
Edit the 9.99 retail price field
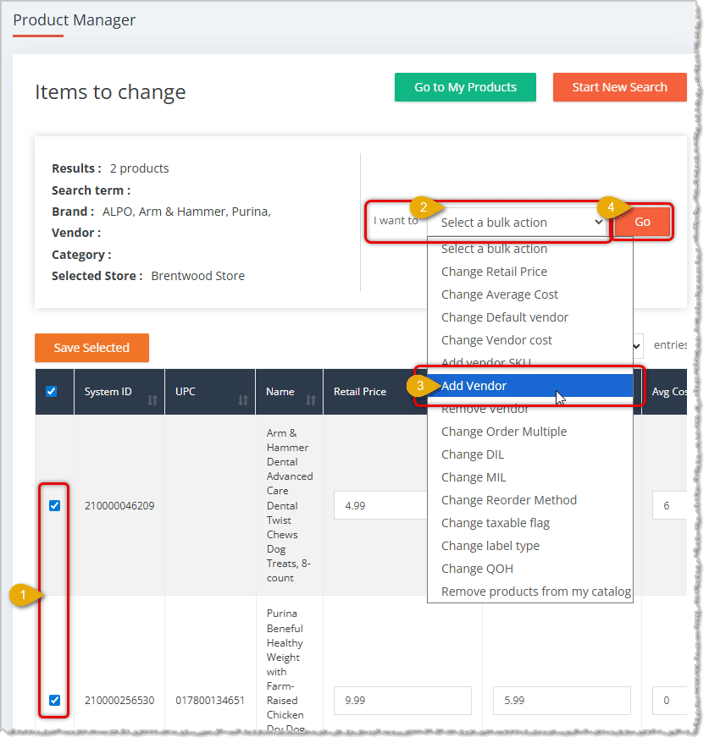coord(402,700)
